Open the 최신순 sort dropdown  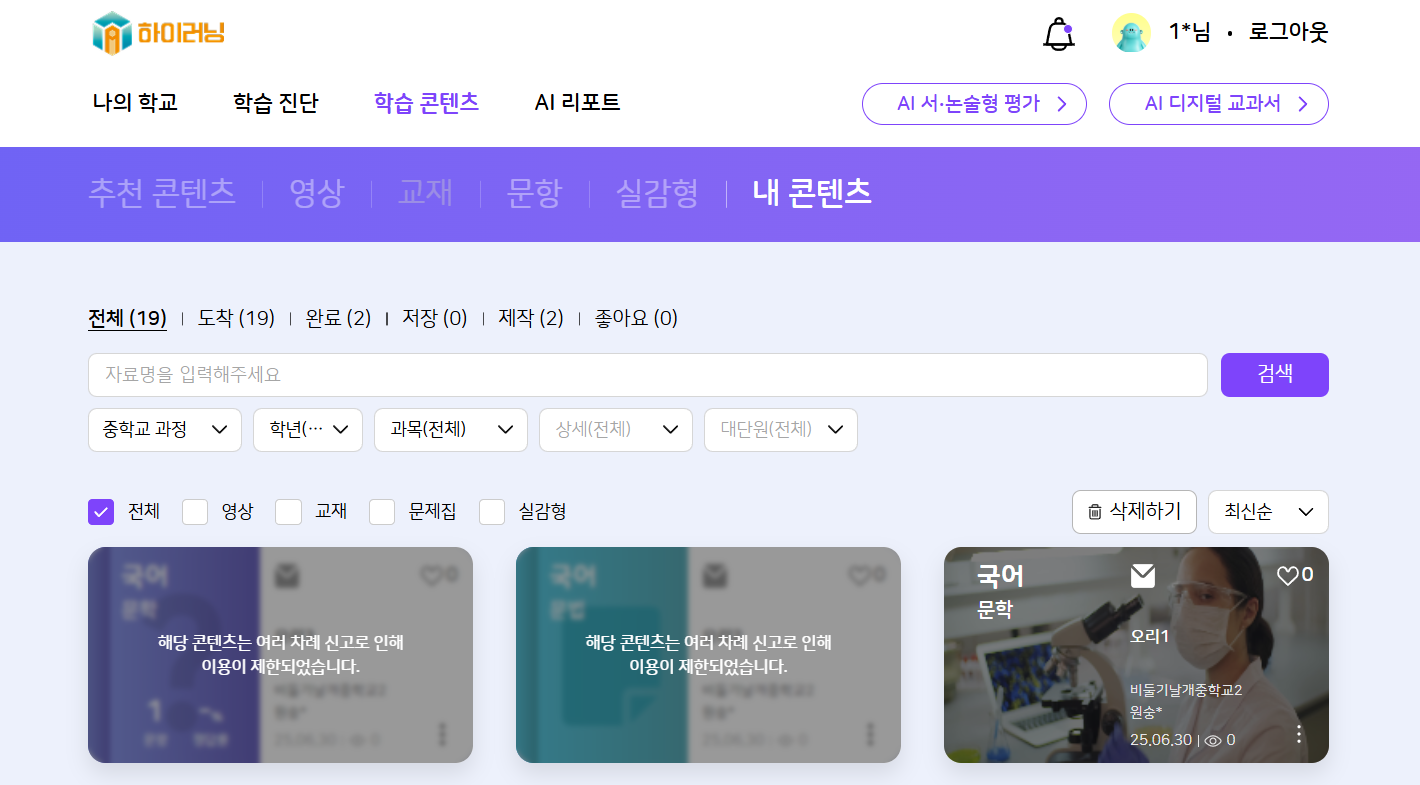(1267, 512)
